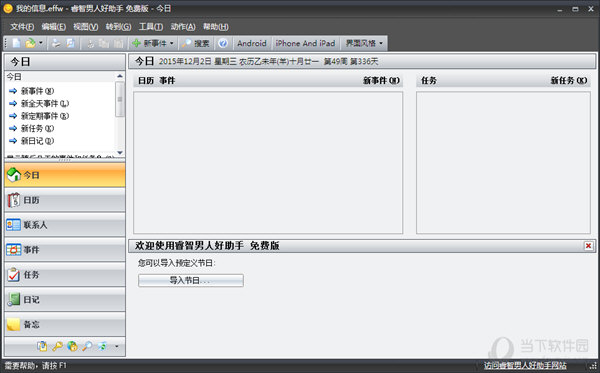Click the blue help question icon
Image resolution: width=600 pixels, height=373 pixels.
tap(223, 43)
